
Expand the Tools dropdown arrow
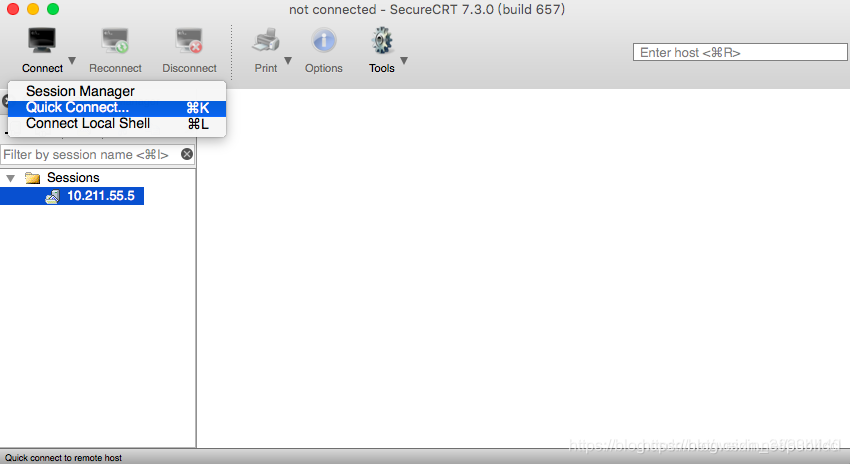pyautogui.click(x=404, y=60)
